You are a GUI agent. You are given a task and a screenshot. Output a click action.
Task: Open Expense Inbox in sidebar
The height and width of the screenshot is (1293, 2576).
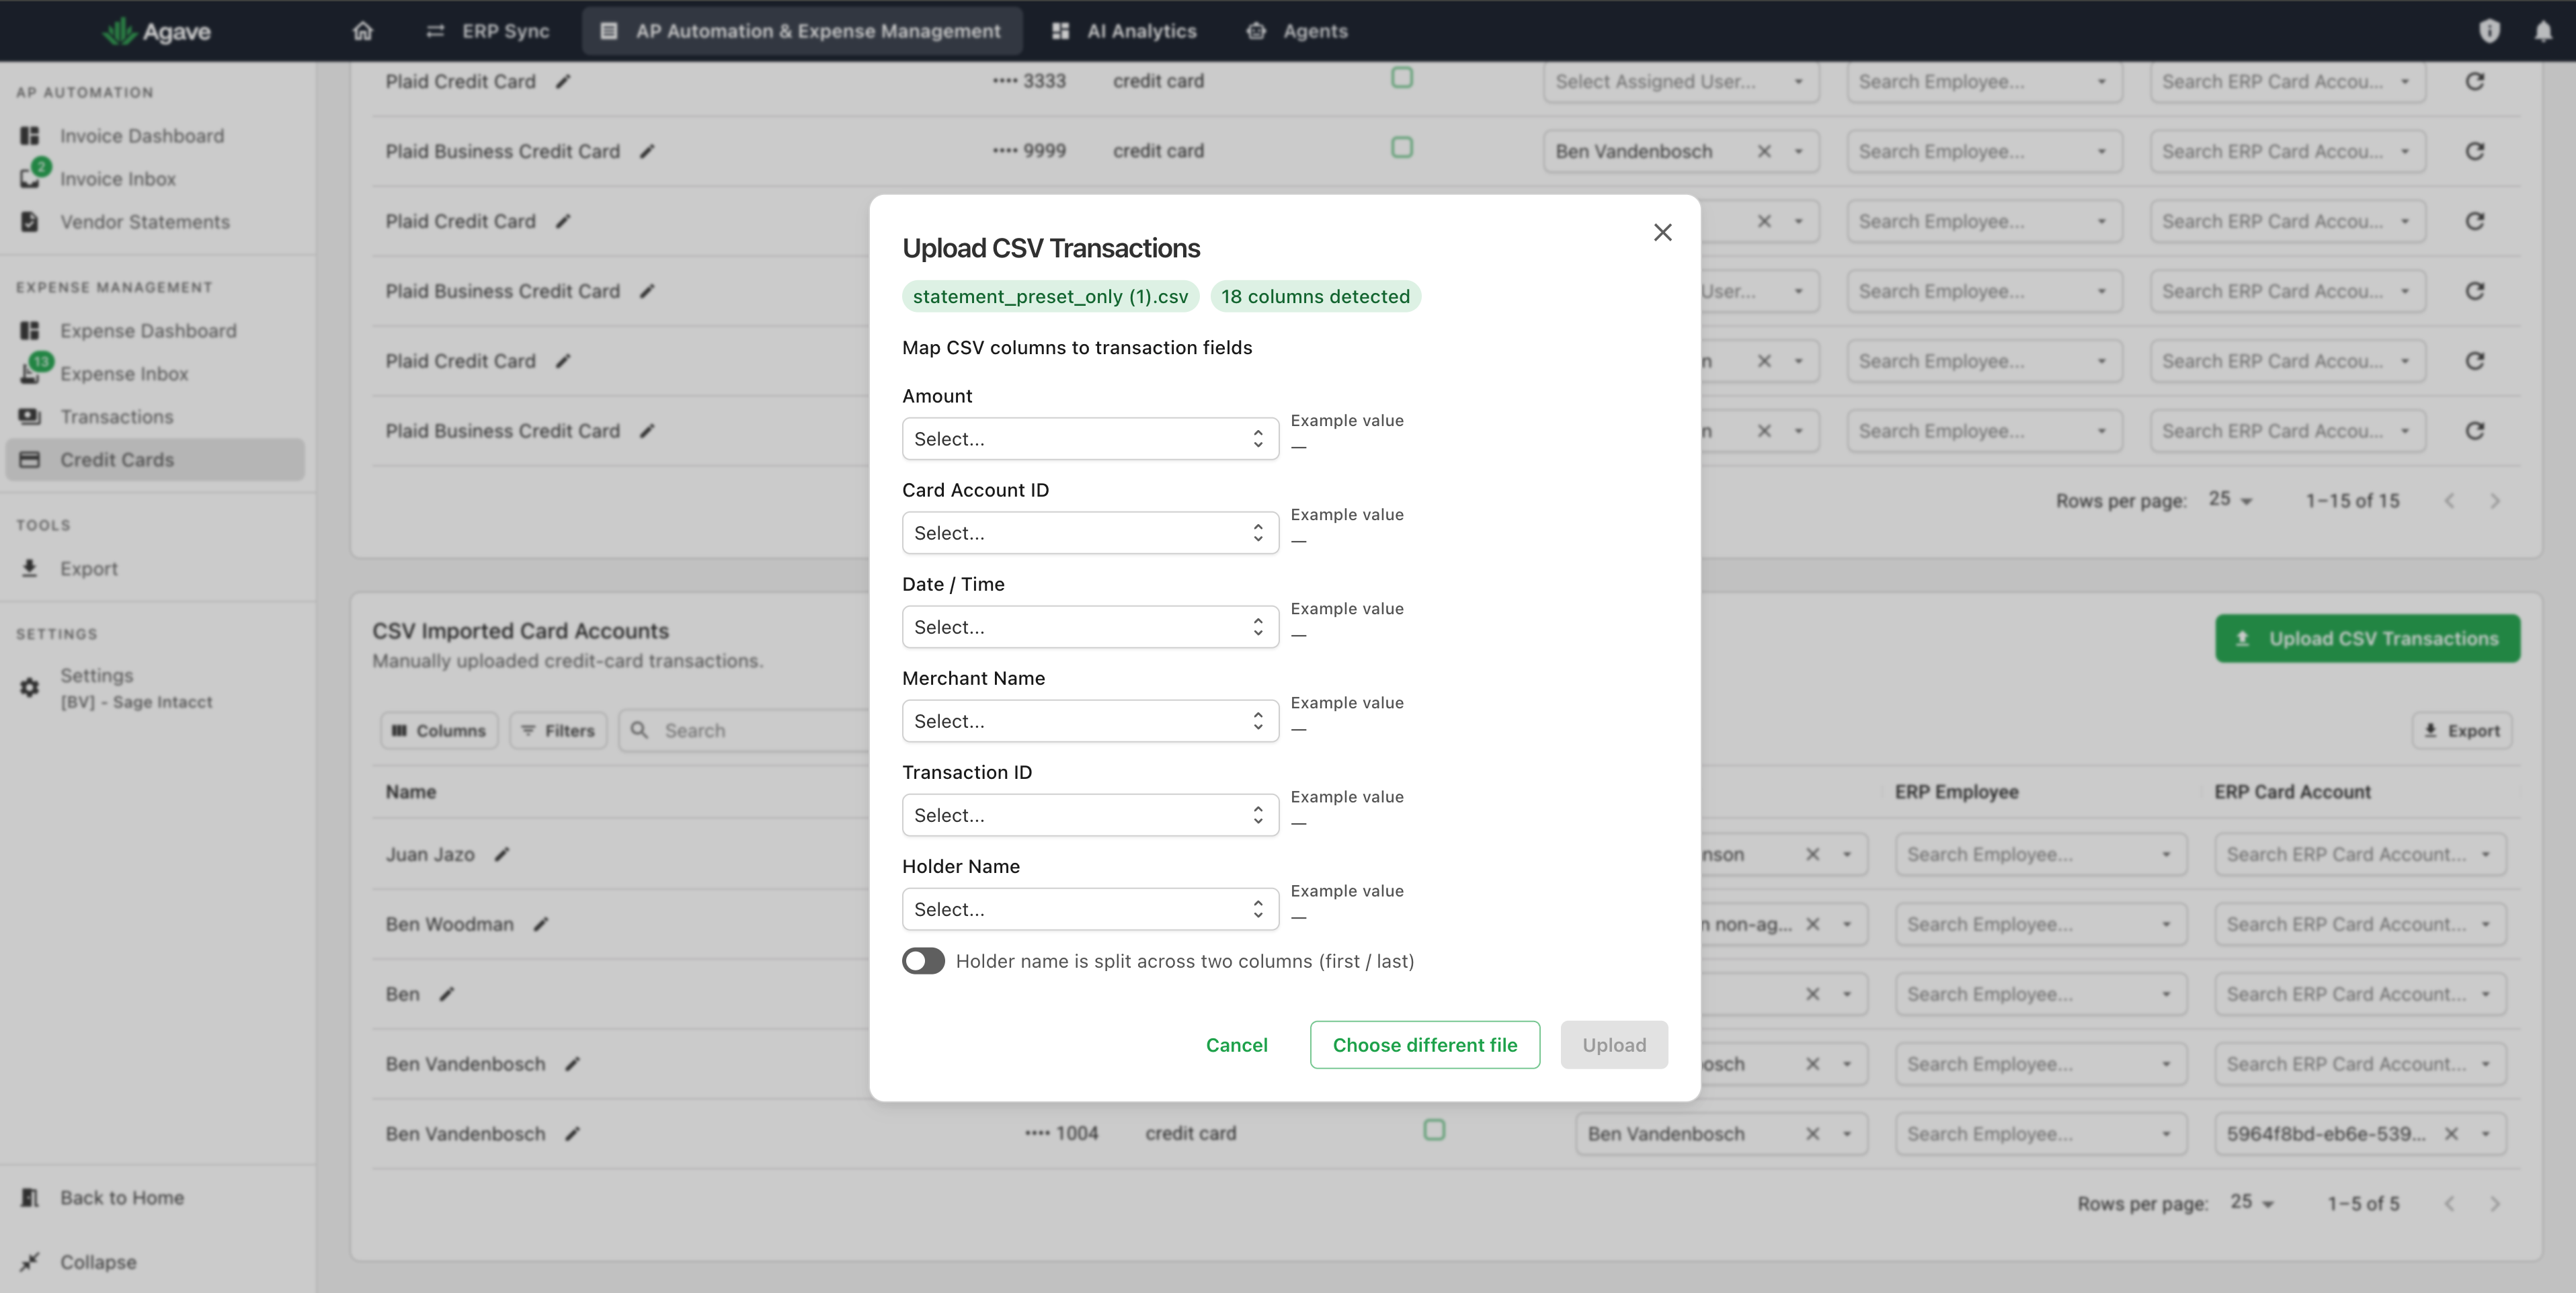[123, 374]
